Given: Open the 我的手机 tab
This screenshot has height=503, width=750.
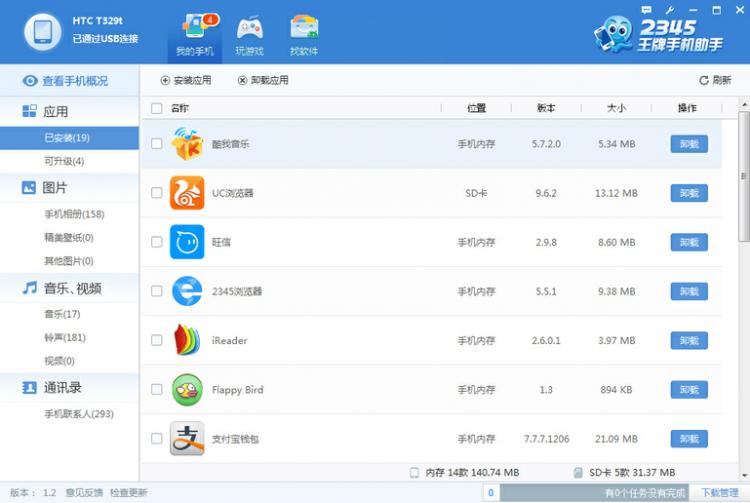Looking at the screenshot, I should point(195,35).
